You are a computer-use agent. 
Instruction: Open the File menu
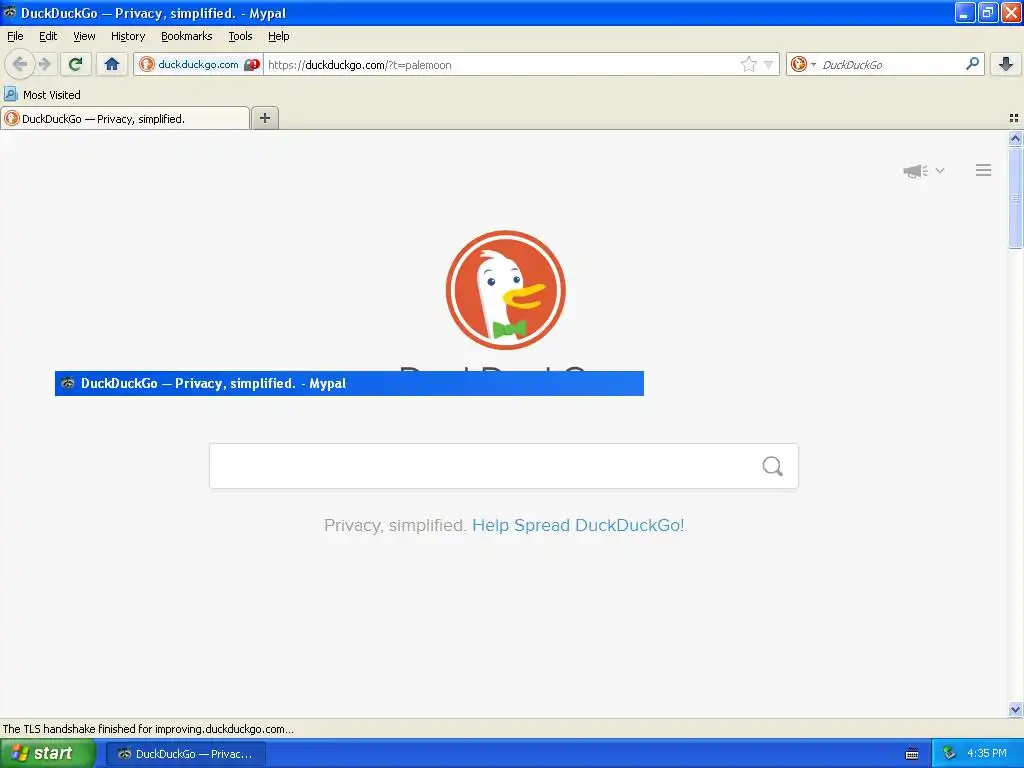(15, 36)
